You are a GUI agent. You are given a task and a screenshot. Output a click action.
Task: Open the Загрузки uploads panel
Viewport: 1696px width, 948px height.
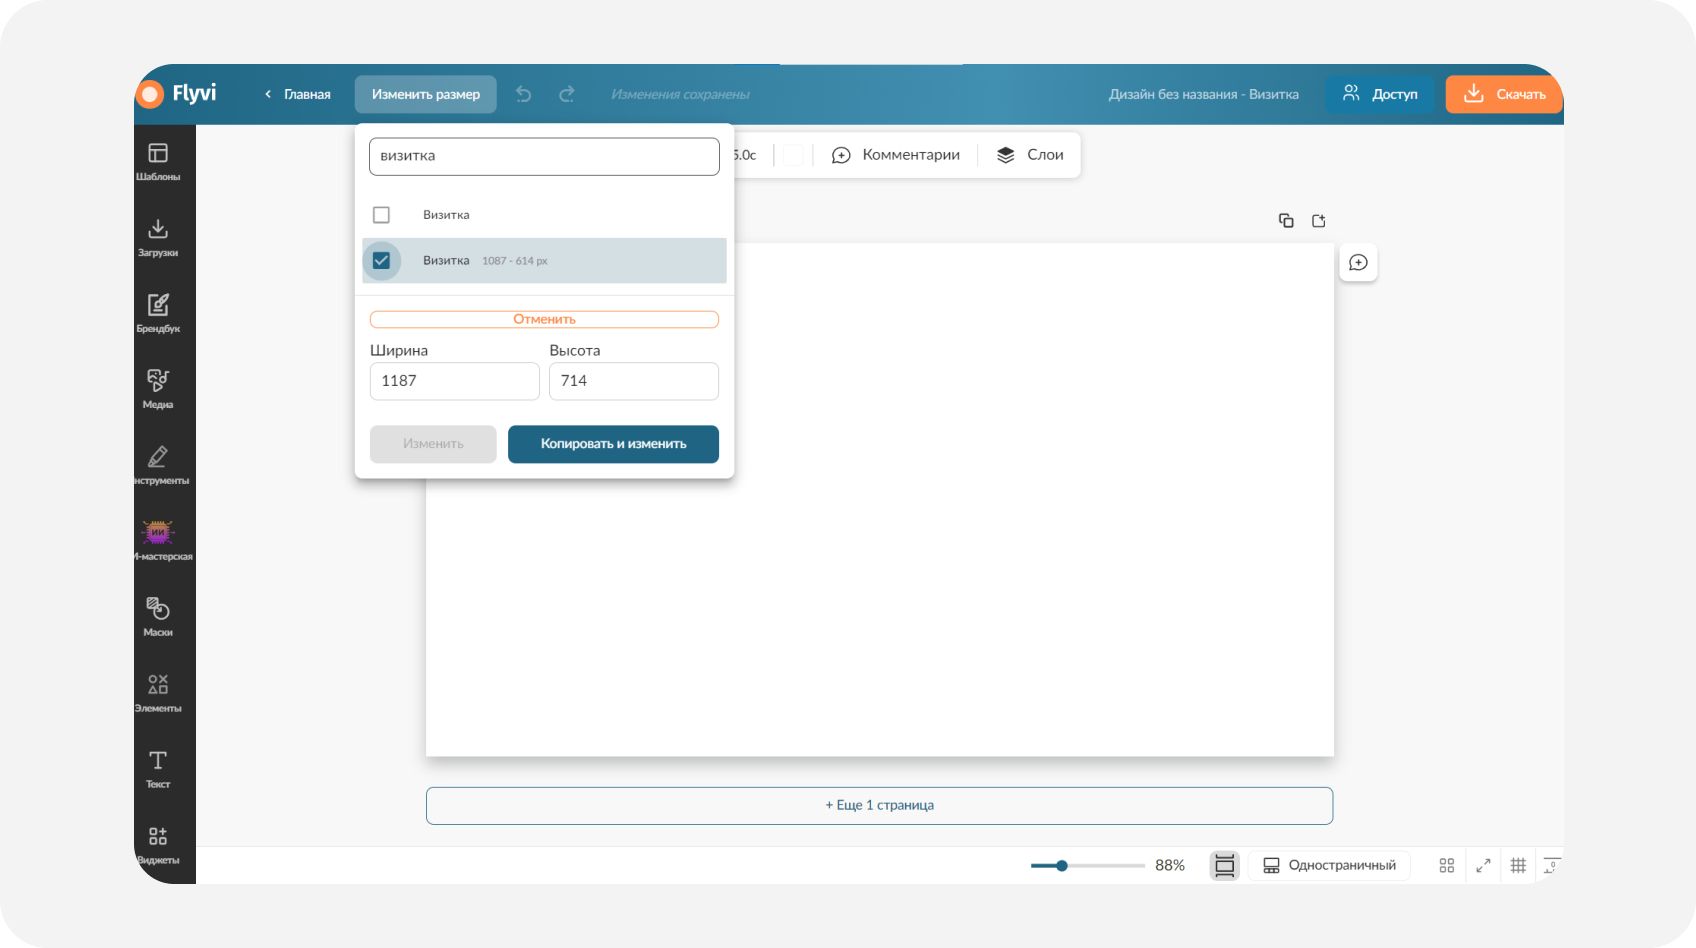click(x=158, y=238)
